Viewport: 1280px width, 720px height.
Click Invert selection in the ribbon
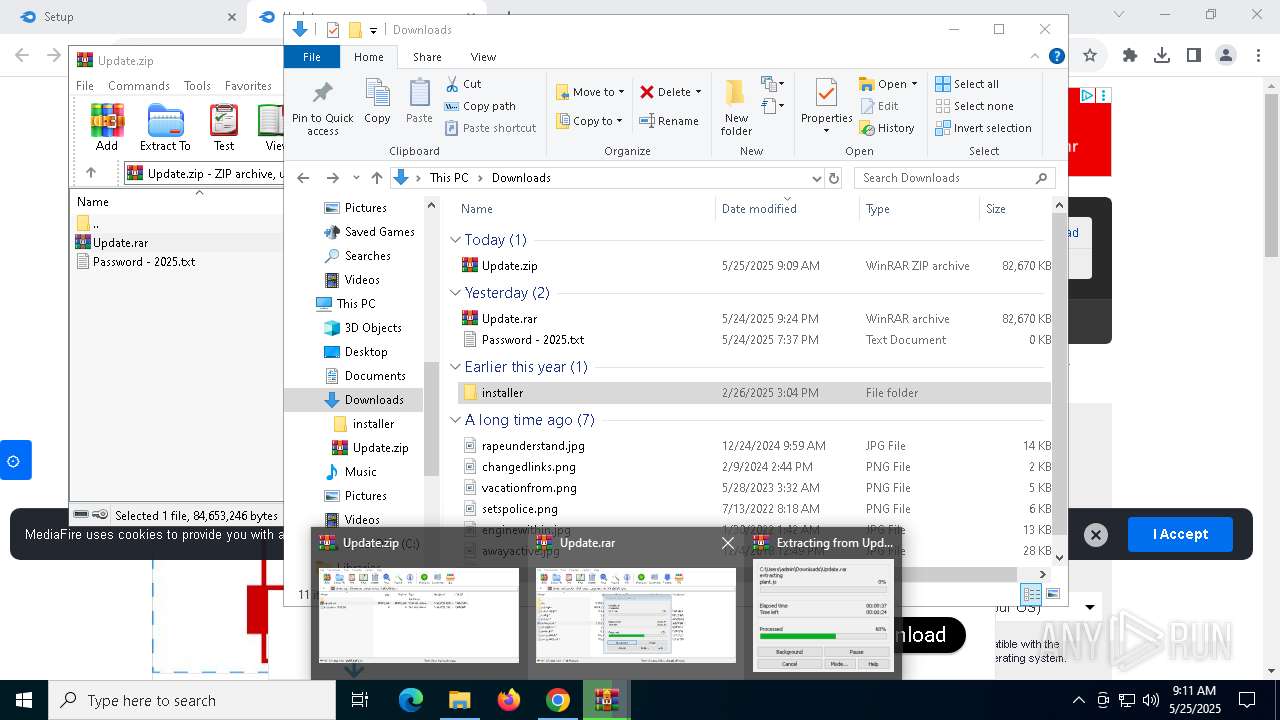point(984,128)
